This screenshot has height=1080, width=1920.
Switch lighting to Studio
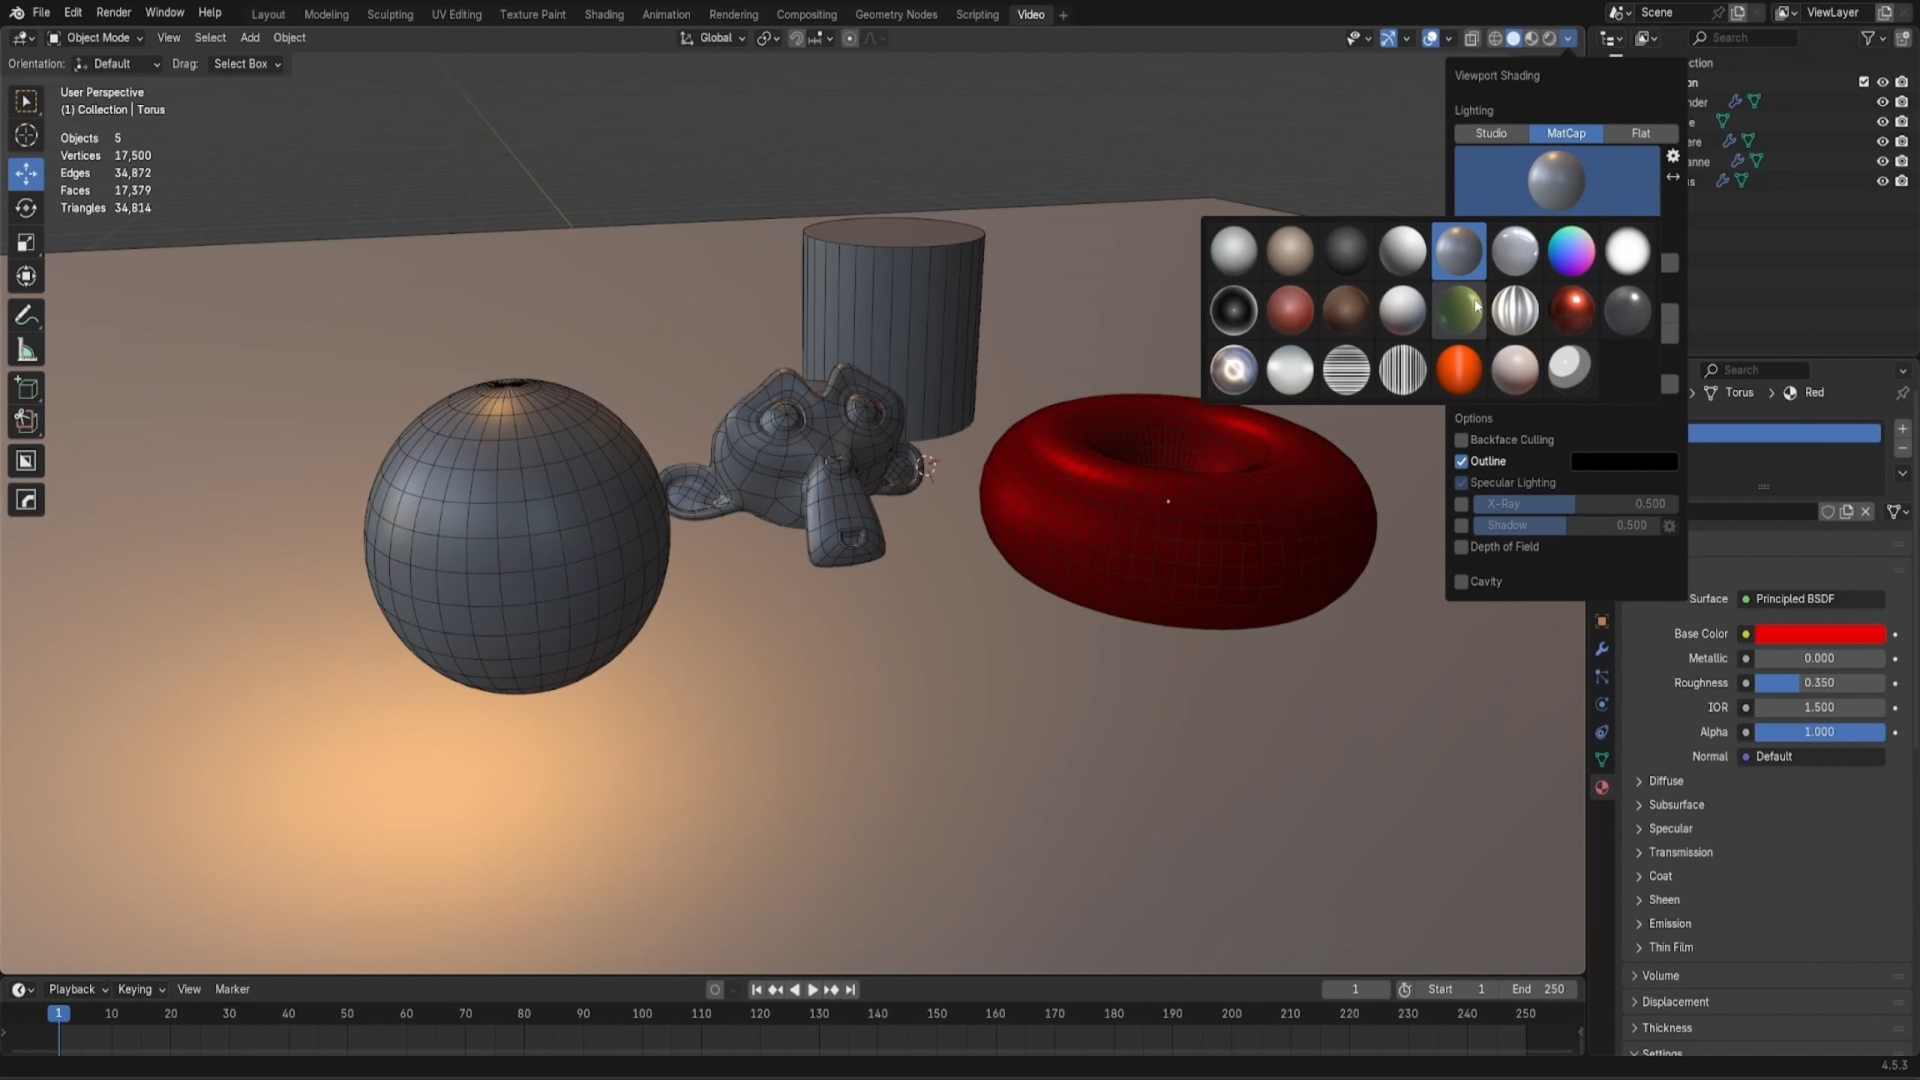1490,133
